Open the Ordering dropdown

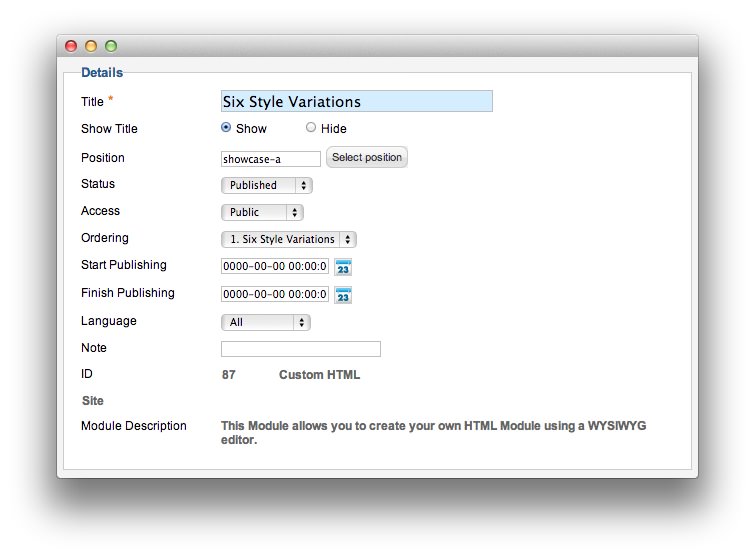click(x=289, y=239)
